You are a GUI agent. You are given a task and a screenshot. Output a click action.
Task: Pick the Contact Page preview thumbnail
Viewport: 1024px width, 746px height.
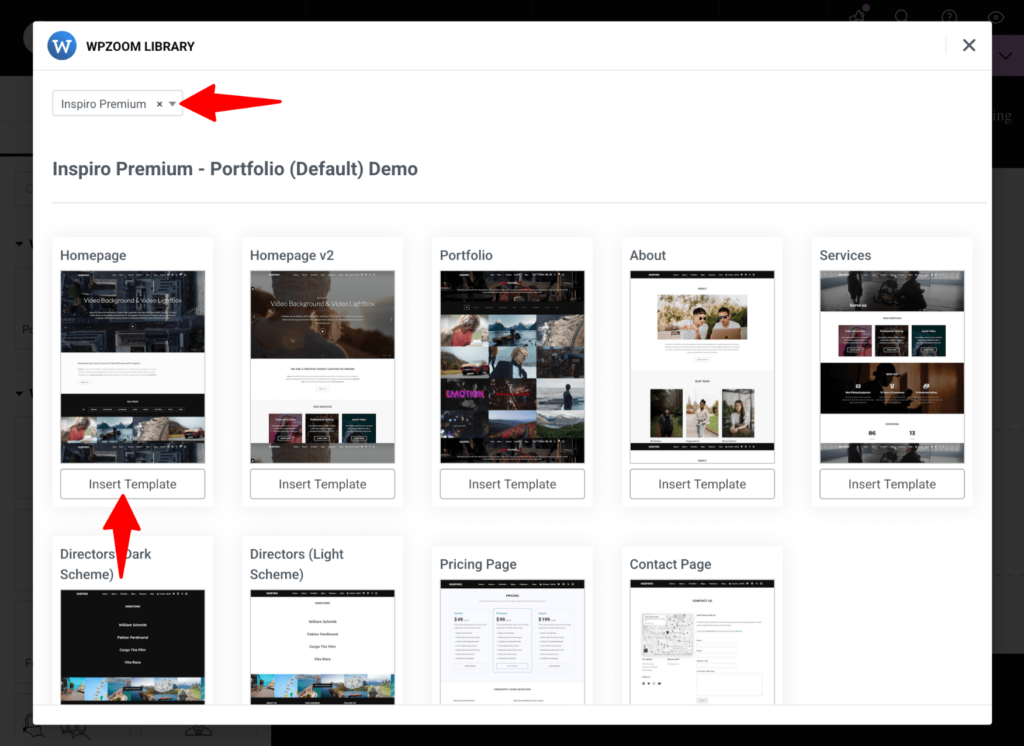click(702, 641)
